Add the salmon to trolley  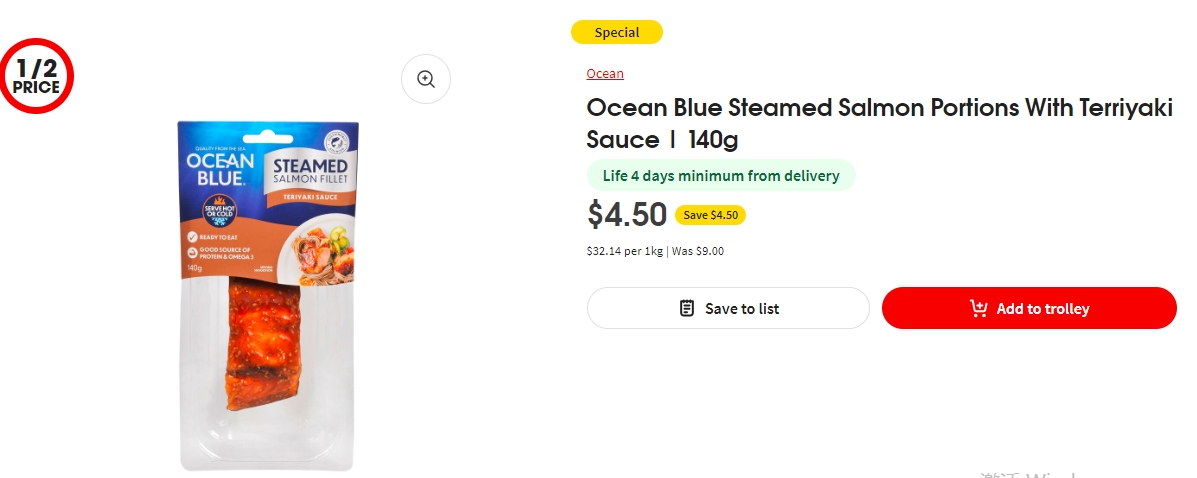pyautogui.click(x=1029, y=308)
